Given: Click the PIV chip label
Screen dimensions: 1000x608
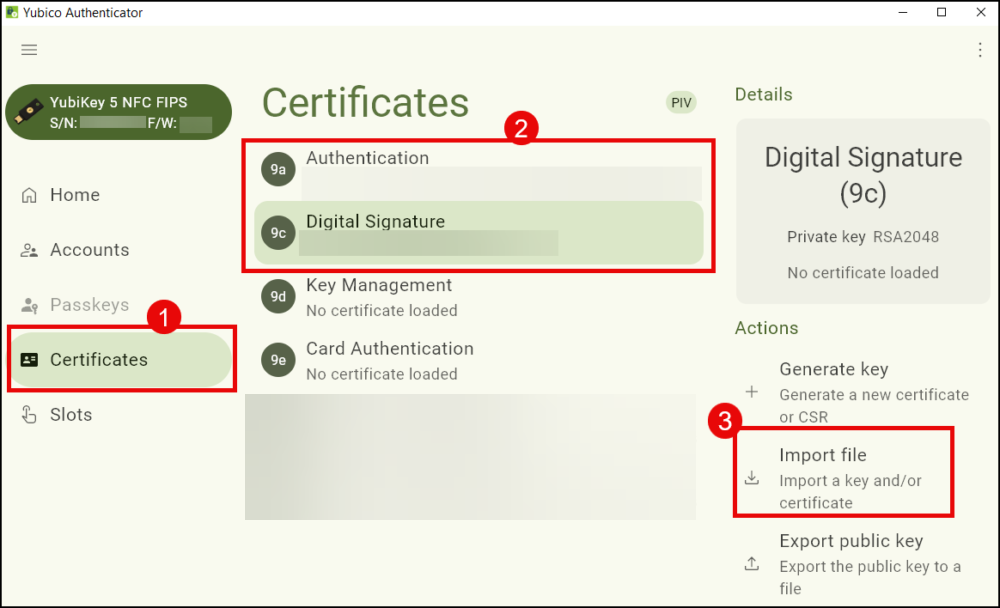Looking at the screenshot, I should click(682, 102).
